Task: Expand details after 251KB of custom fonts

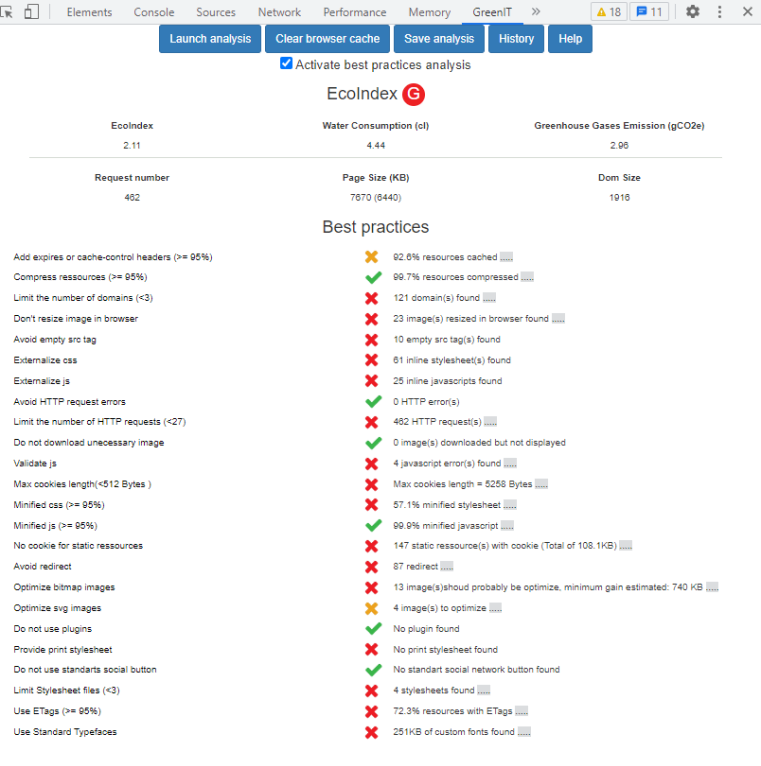Action: [525, 732]
